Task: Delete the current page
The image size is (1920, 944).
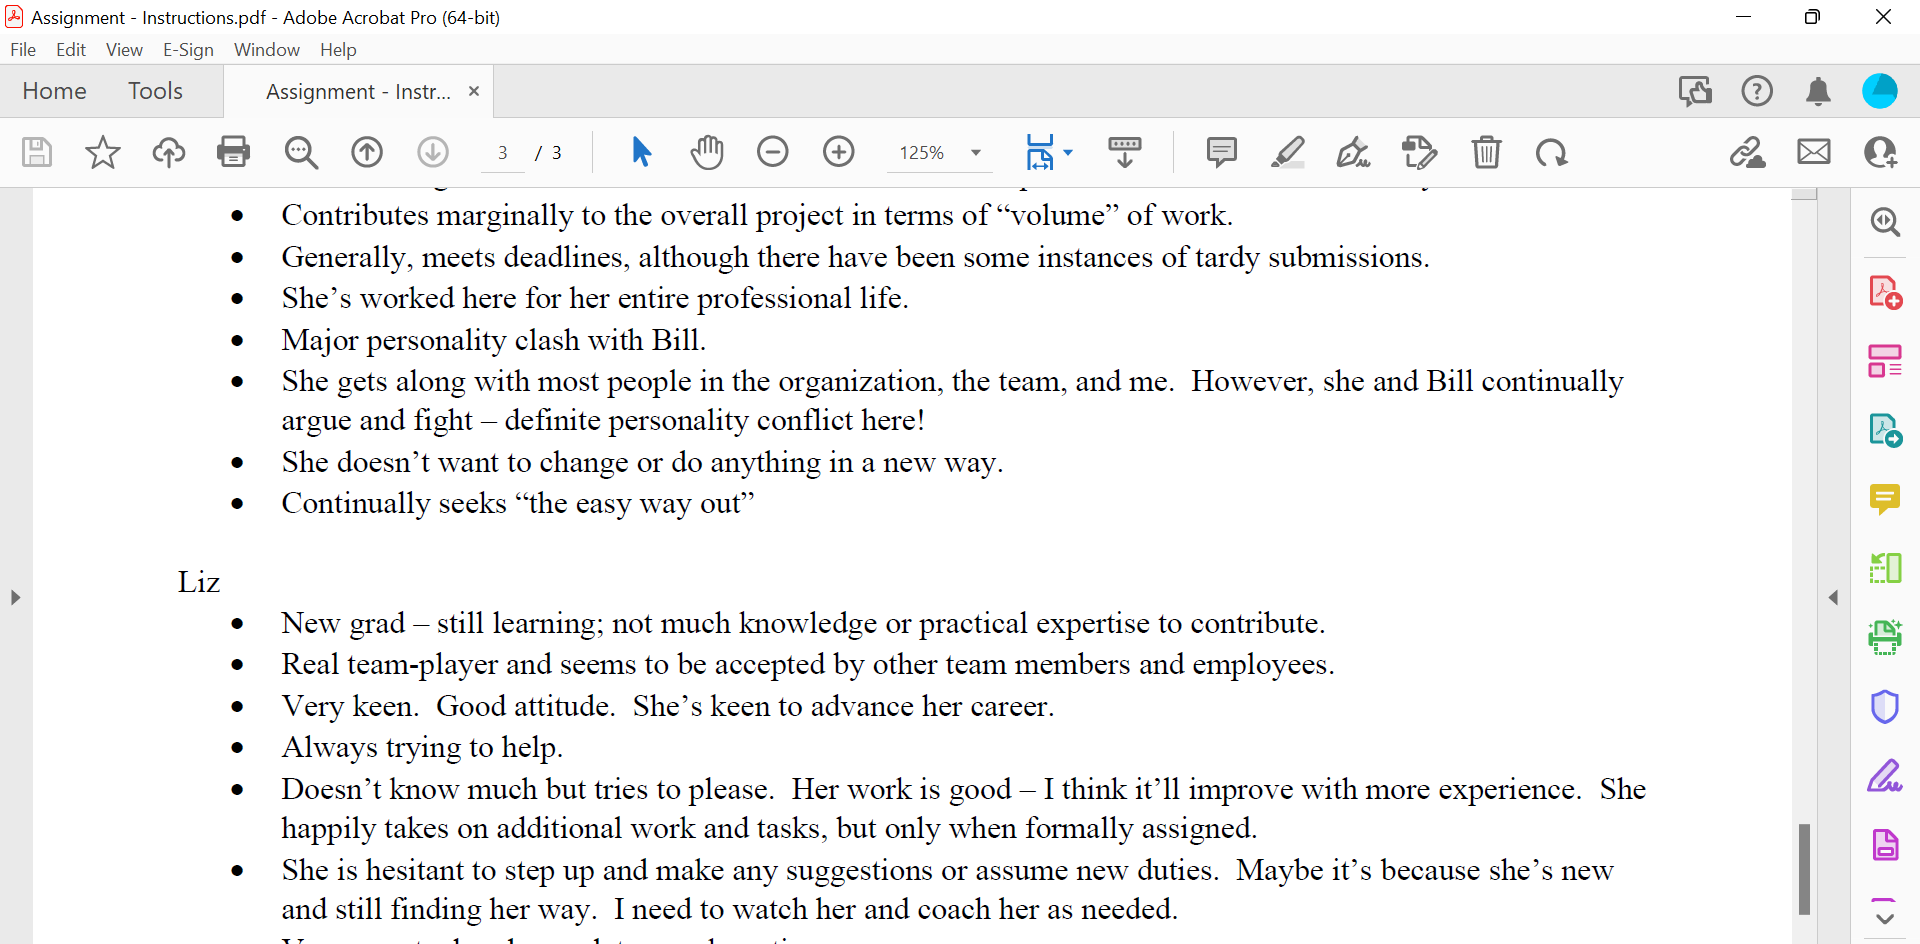Action: tap(1487, 152)
